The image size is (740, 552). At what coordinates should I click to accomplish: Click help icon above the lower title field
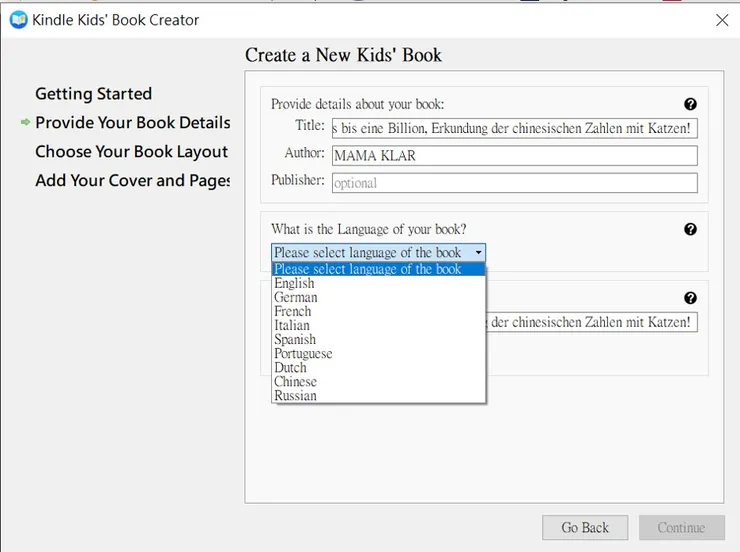click(690, 298)
